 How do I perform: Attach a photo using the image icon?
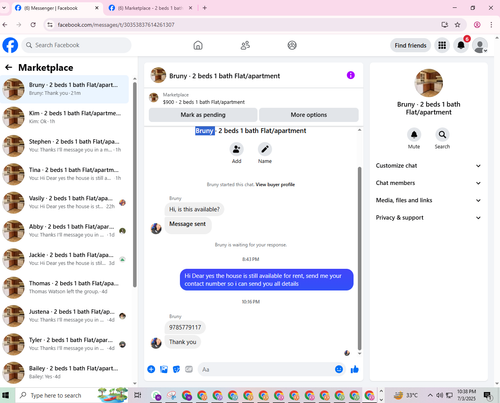coord(164,369)
